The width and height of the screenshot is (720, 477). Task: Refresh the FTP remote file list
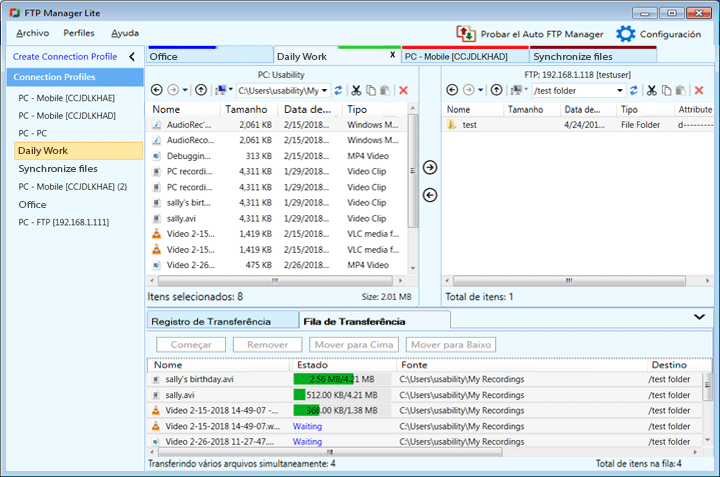point(633,90)
